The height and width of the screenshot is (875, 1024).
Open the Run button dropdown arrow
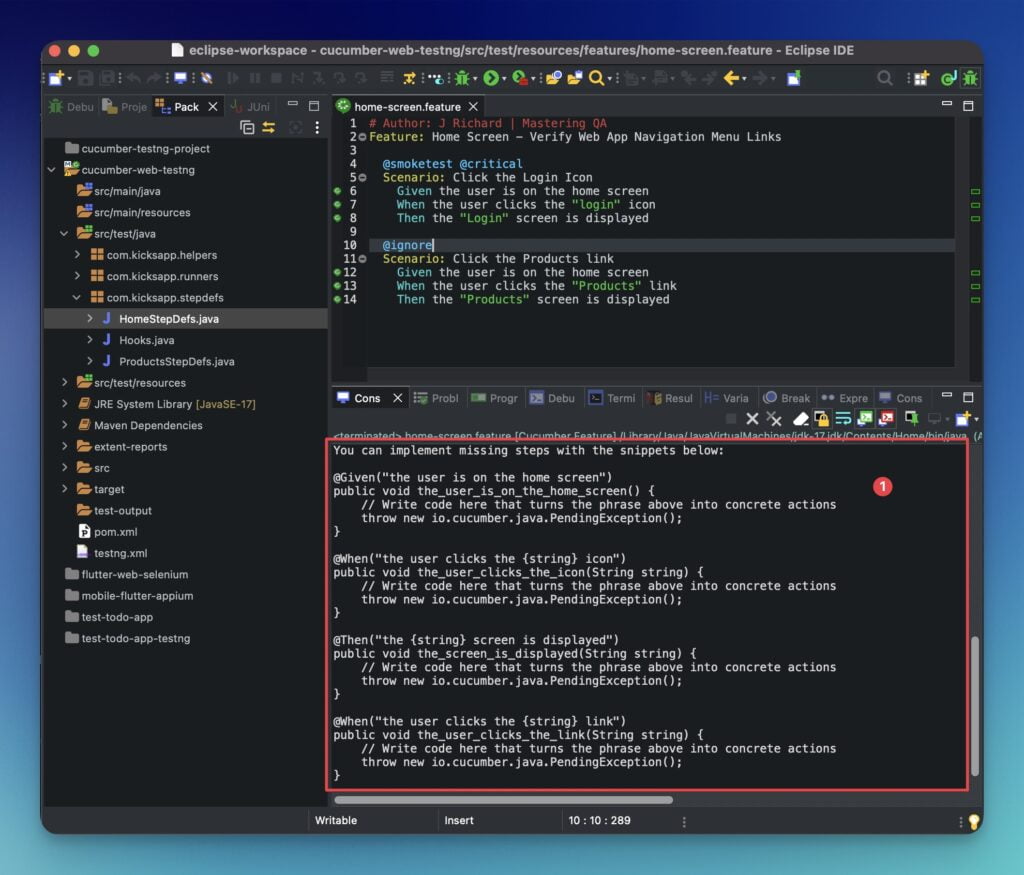(x=504, y=79)
